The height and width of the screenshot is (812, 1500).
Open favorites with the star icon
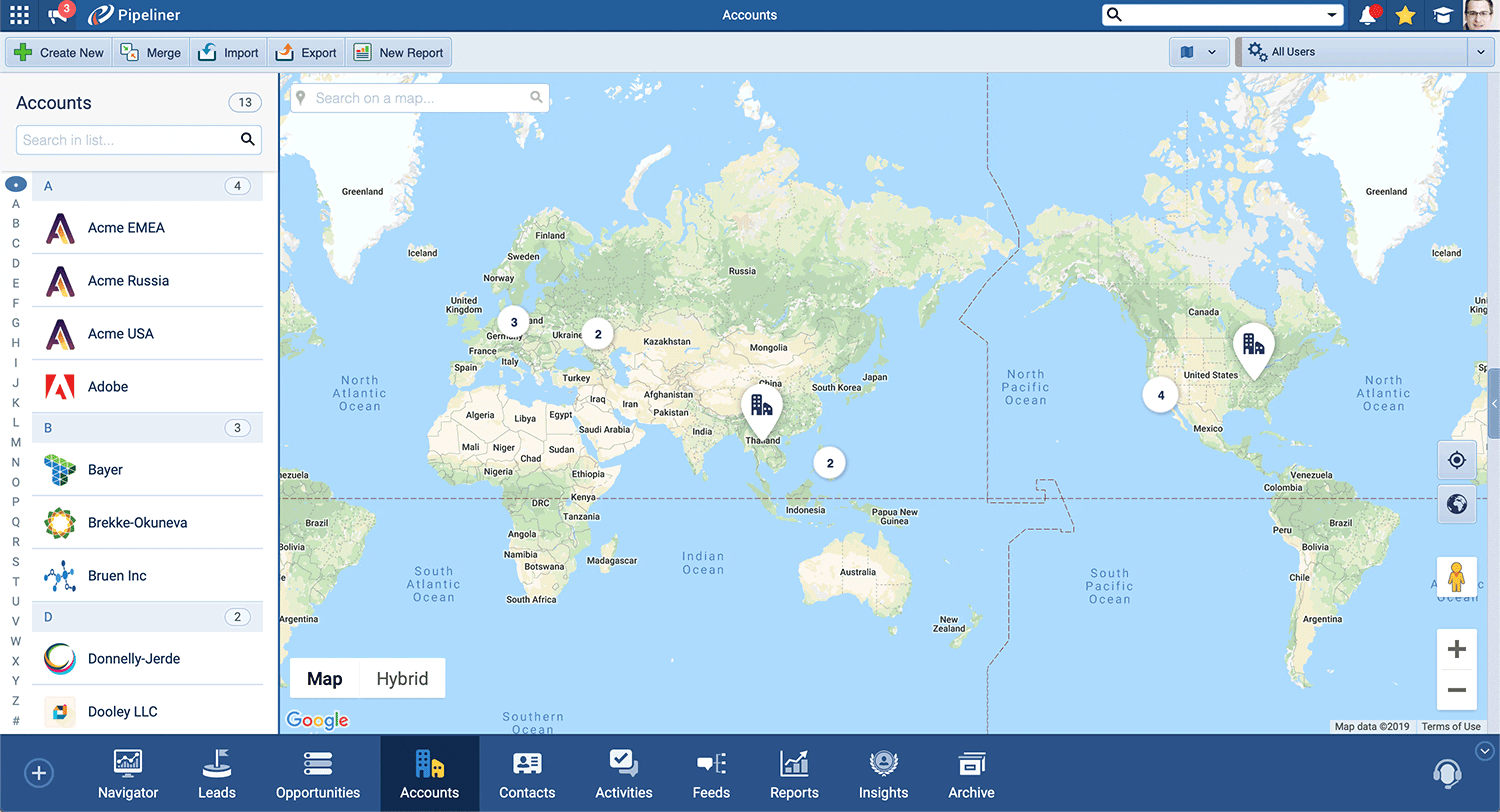click(x=1405, y=14)
